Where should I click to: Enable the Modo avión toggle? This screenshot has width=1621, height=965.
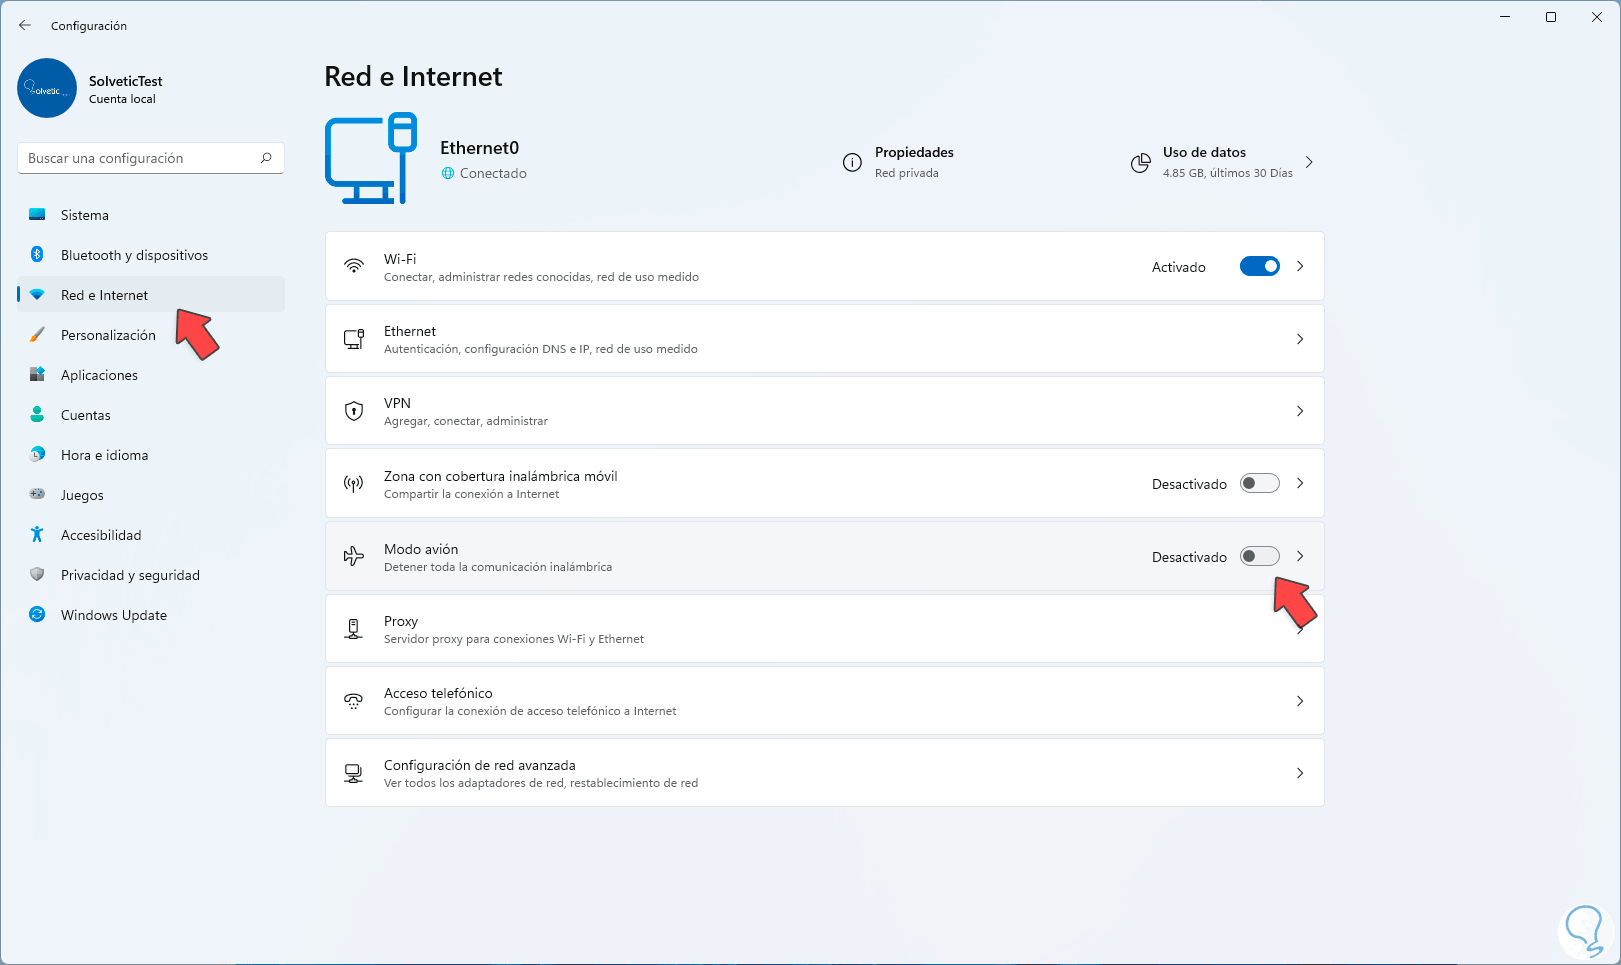point(1259,556)
